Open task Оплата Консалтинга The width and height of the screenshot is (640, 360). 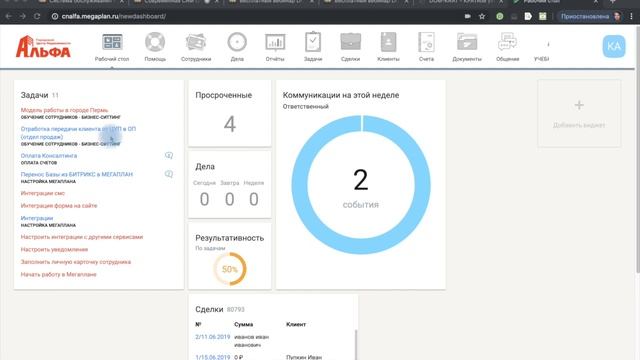click(x=49, y=156)
